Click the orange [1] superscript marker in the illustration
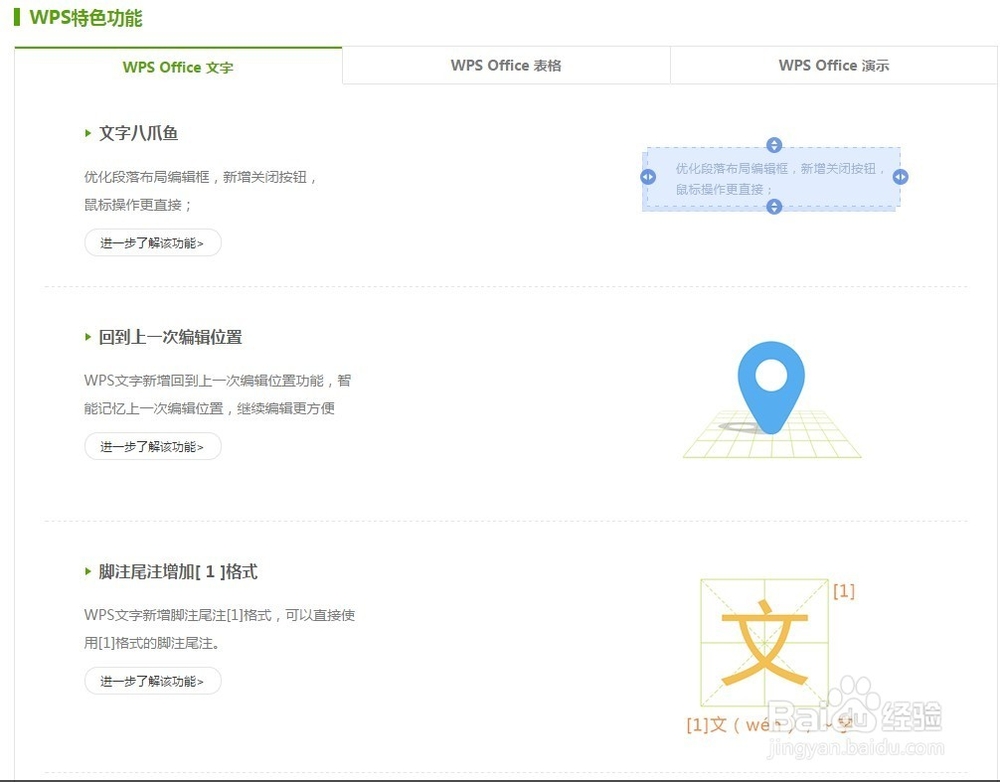This screenshot has height=782, width=1000. coord(844,591)
